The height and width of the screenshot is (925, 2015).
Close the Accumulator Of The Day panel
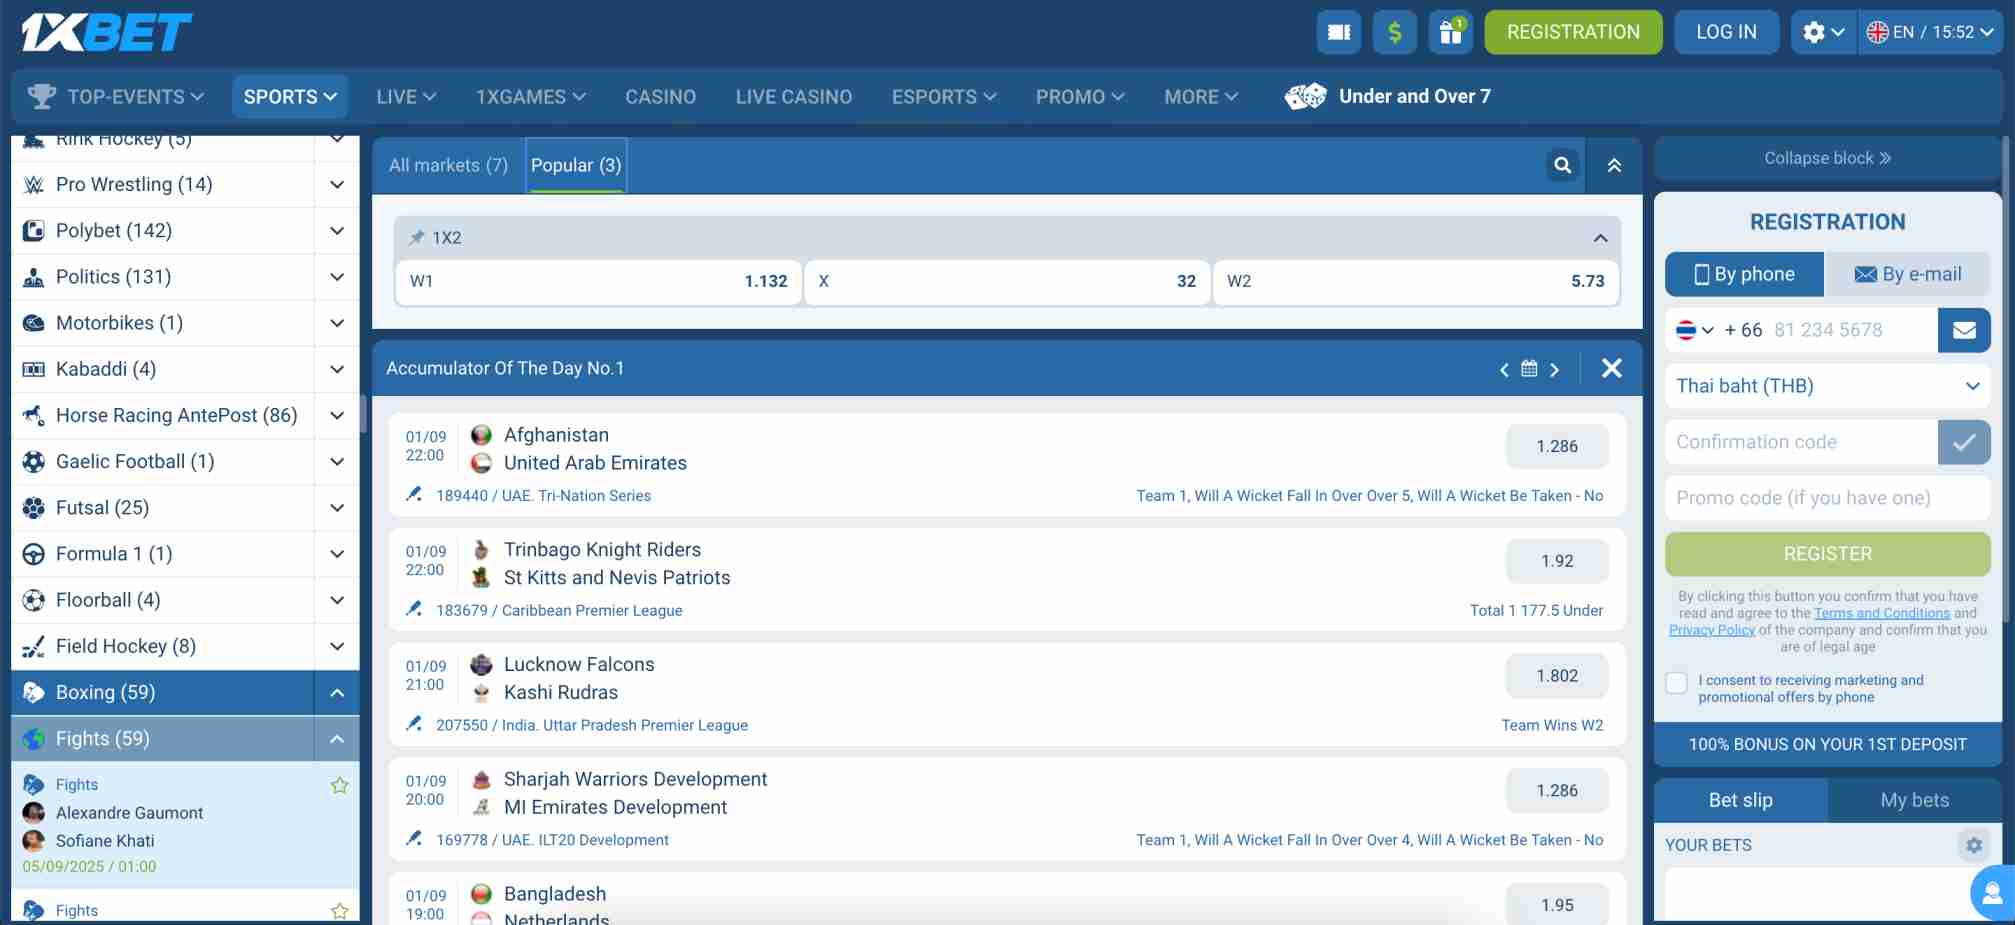click(1612, 368)
